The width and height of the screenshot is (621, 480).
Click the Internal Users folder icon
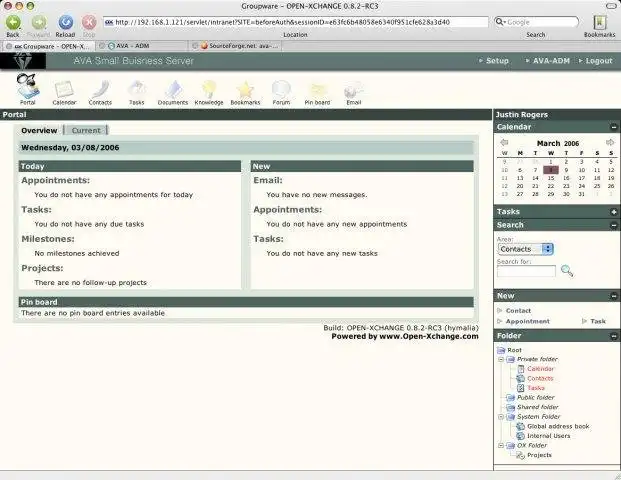[x=520, y=436]
